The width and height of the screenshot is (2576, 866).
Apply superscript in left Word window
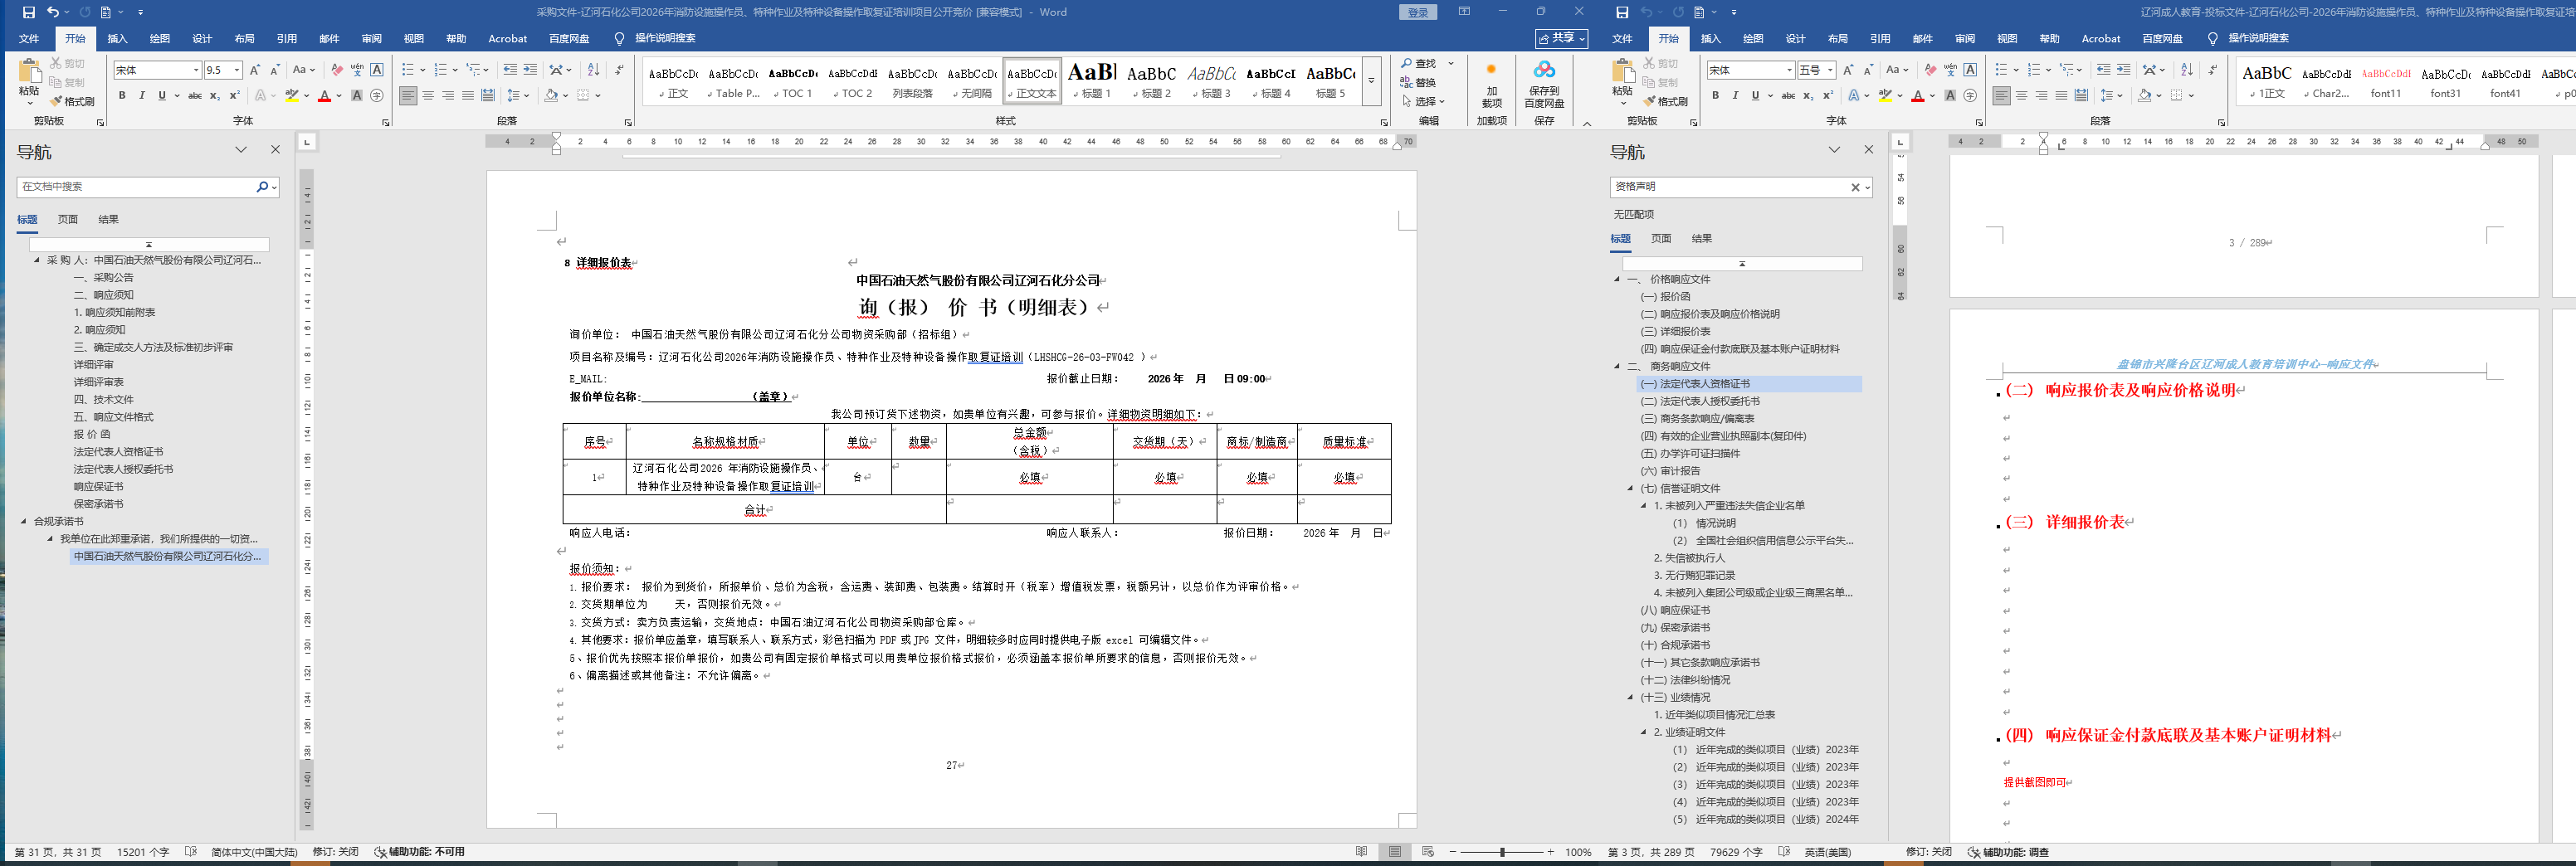[x=235, y=96]
